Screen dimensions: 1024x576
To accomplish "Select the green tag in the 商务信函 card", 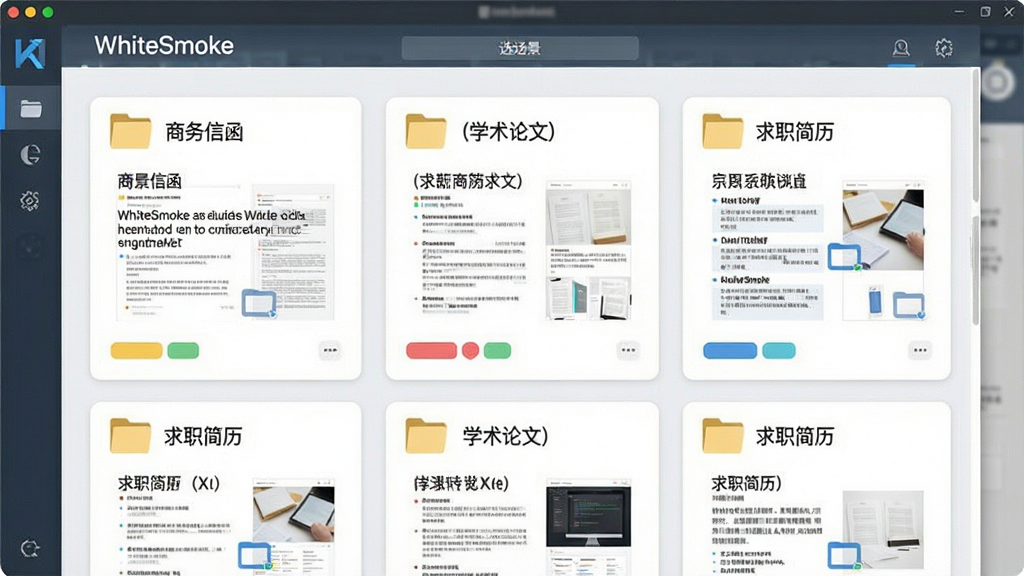I will [x=183, y=351].
